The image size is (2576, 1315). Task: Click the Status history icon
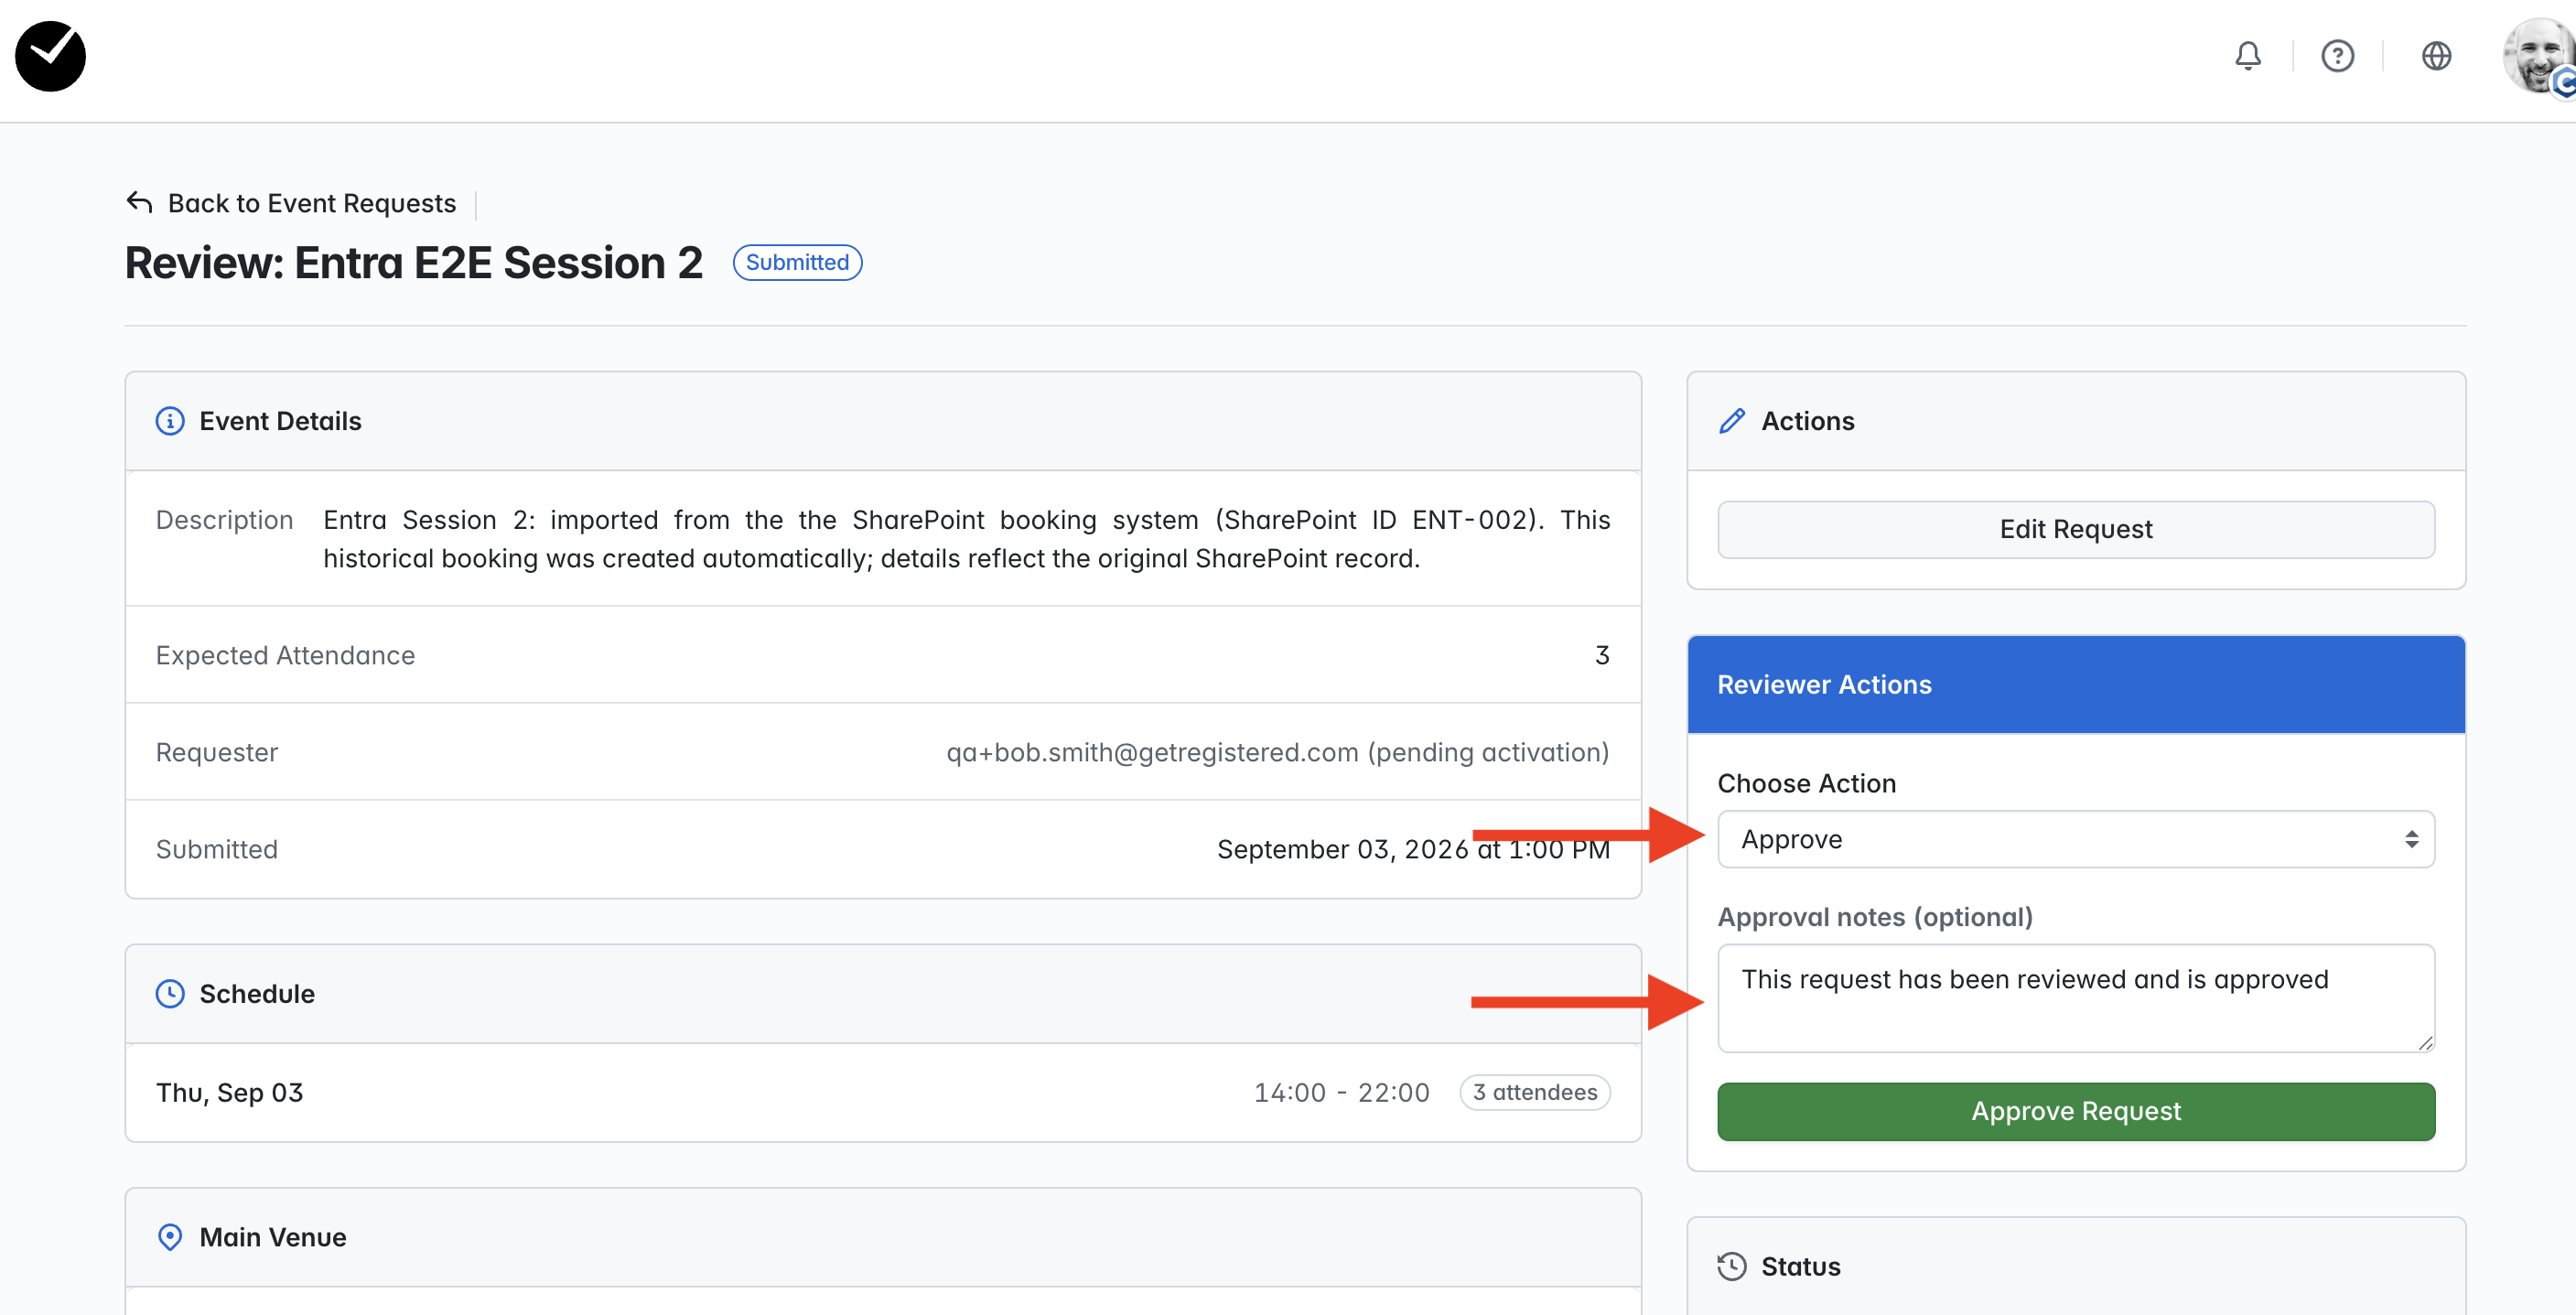click(x=1732, y=1266)
